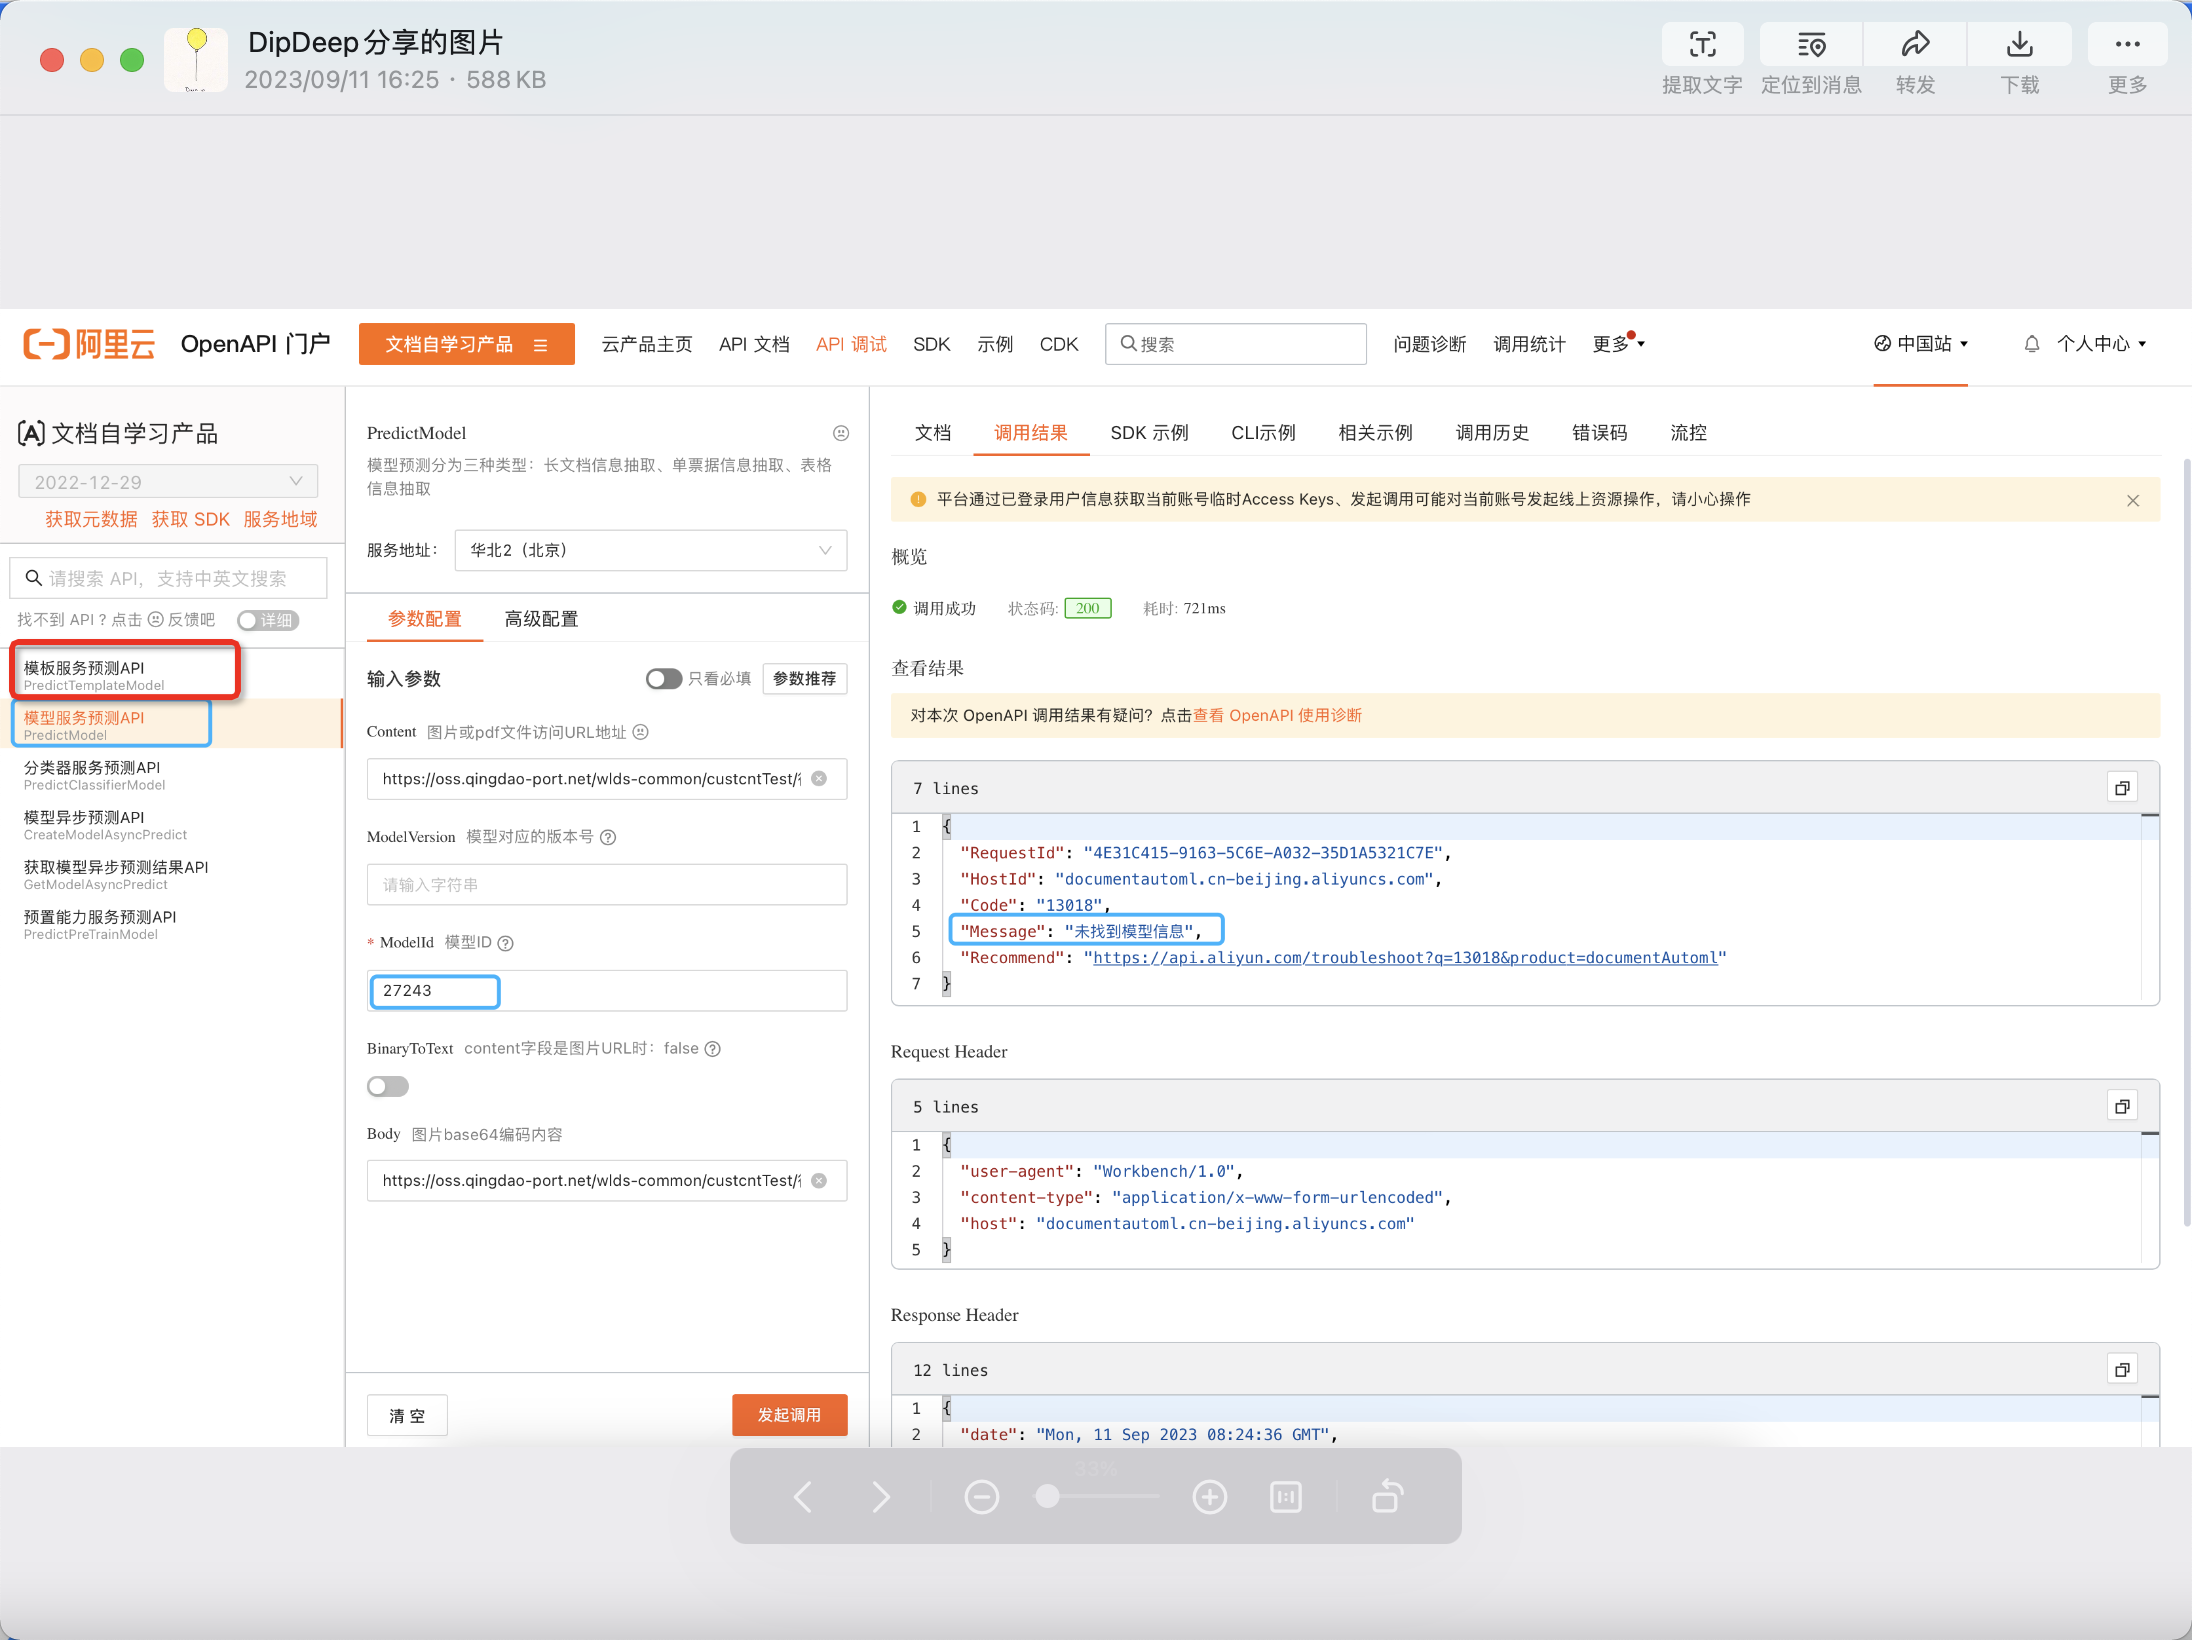
Task: Click the 参数推荐 button
Action: [x=804, y=679]
